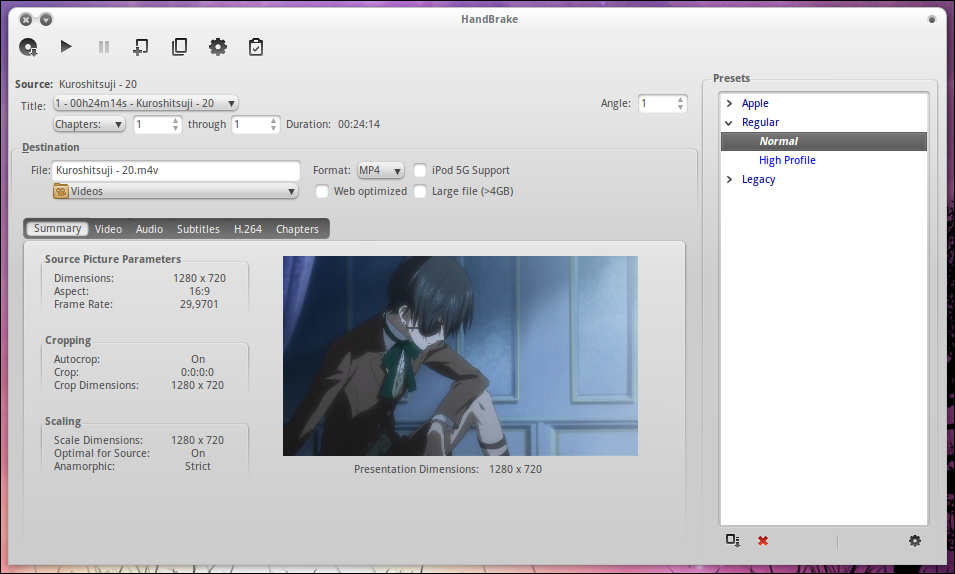955x574 pixels.
Task: Click the Legacy preset category label
Action: pos(758,180)
